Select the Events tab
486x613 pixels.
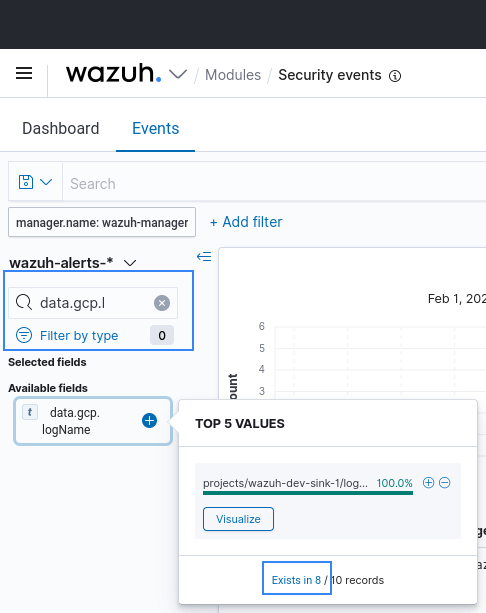pyautogui.click(x=156, y=128)
